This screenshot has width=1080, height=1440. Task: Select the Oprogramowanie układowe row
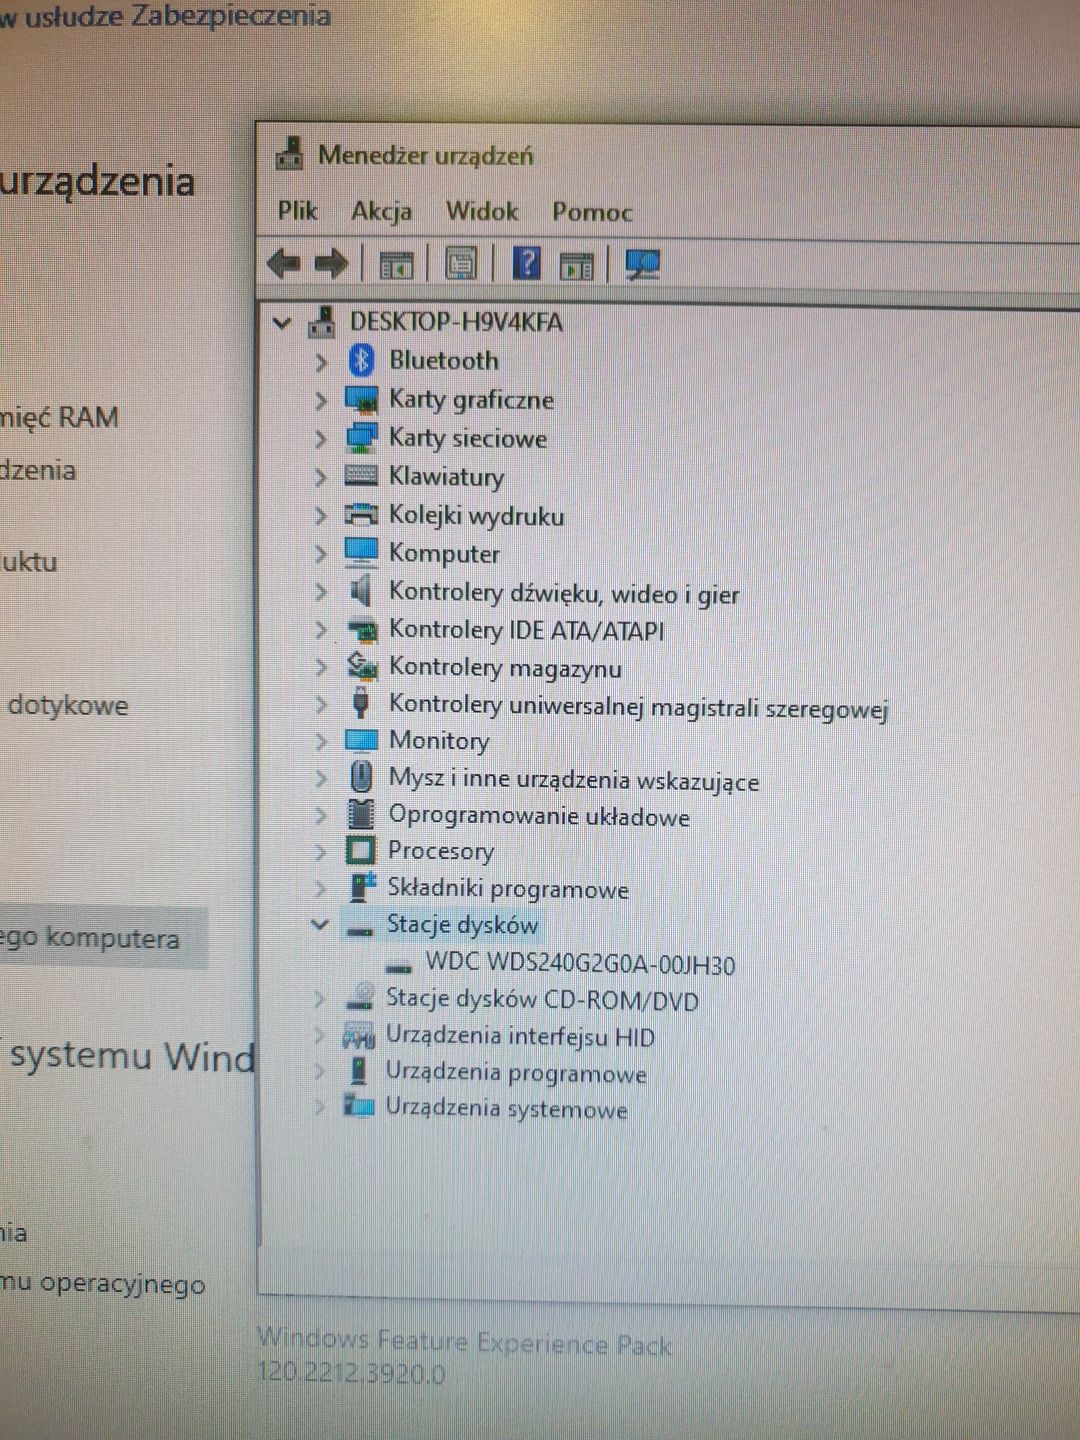pos(539,815)
